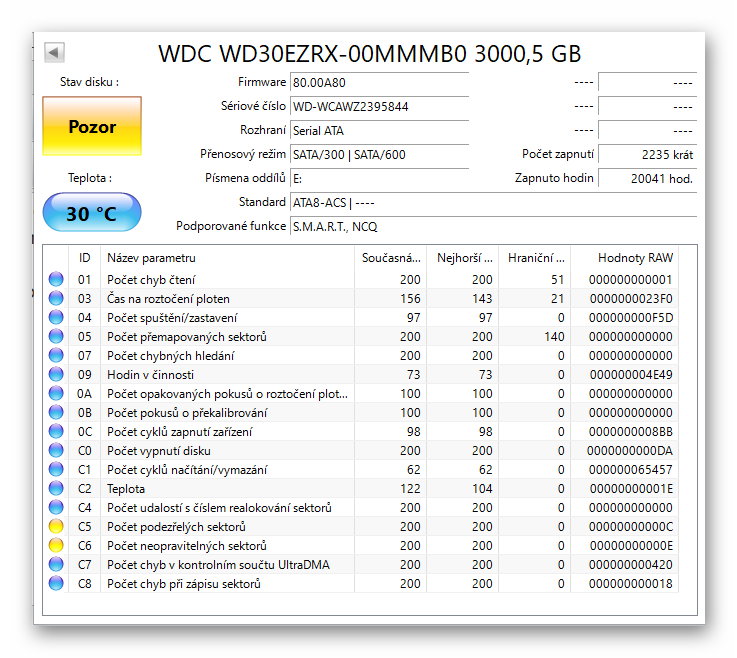Image resolution: width=737 pixels, height=658 pixels.
Task: Click the 30 °C temperature indicator
Action: tap(92, 213)
